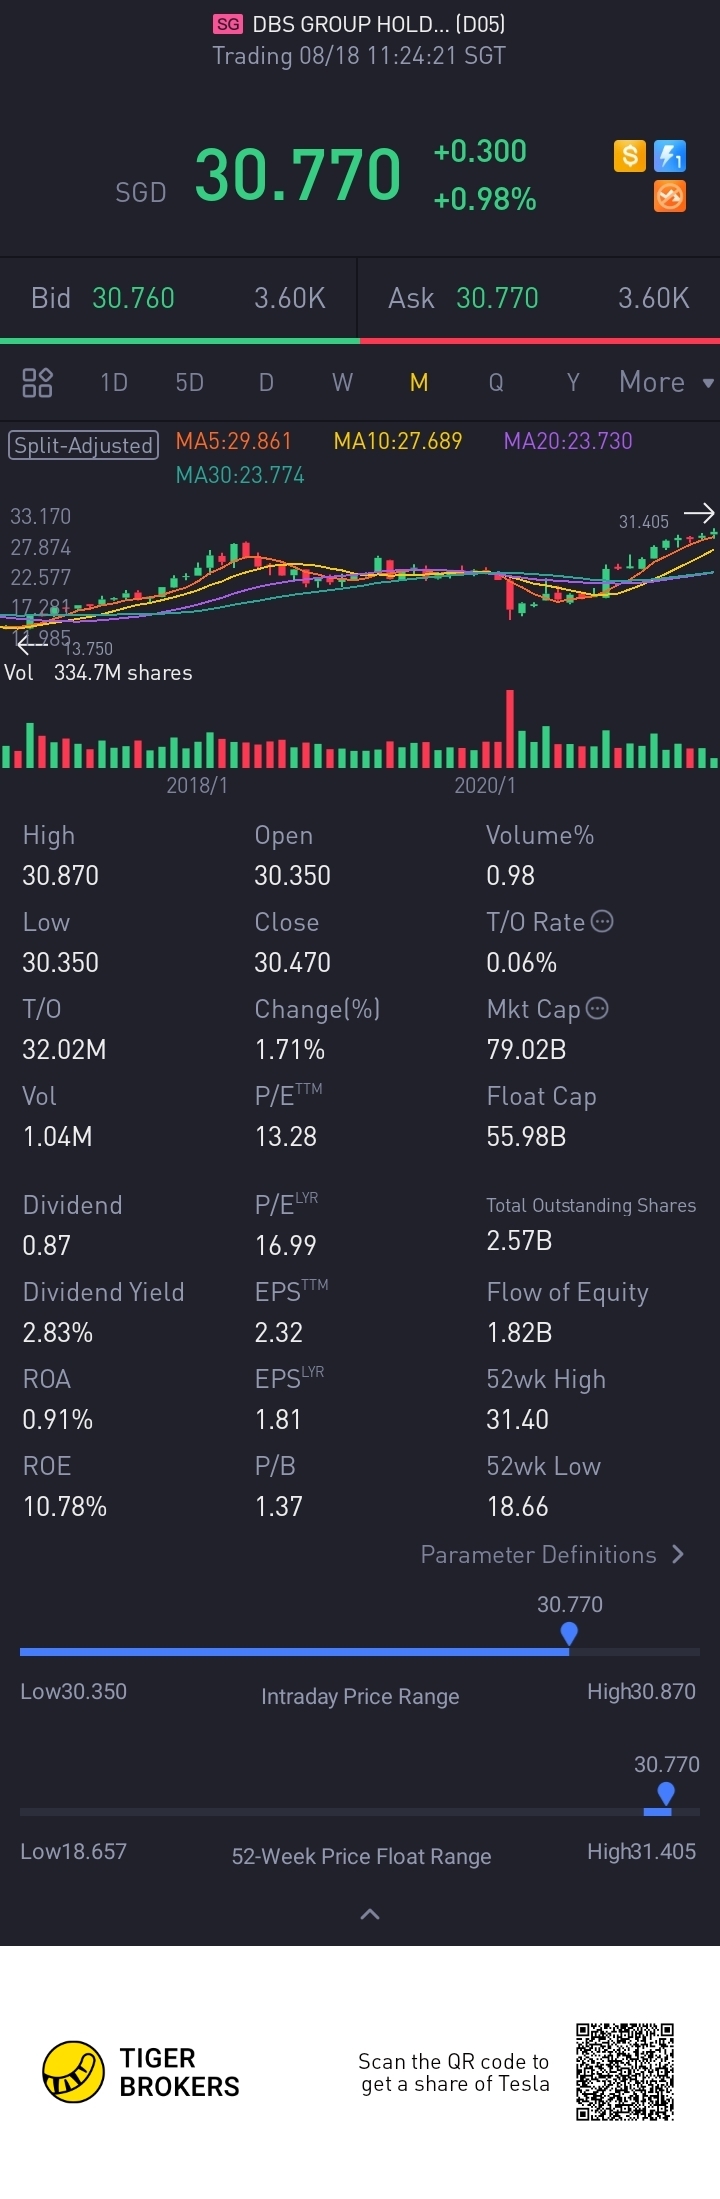Tap the info icon beside T/O Rate
Image resolution: width=720 pixels, height=2199 pixels.
(x=602, y=921)
